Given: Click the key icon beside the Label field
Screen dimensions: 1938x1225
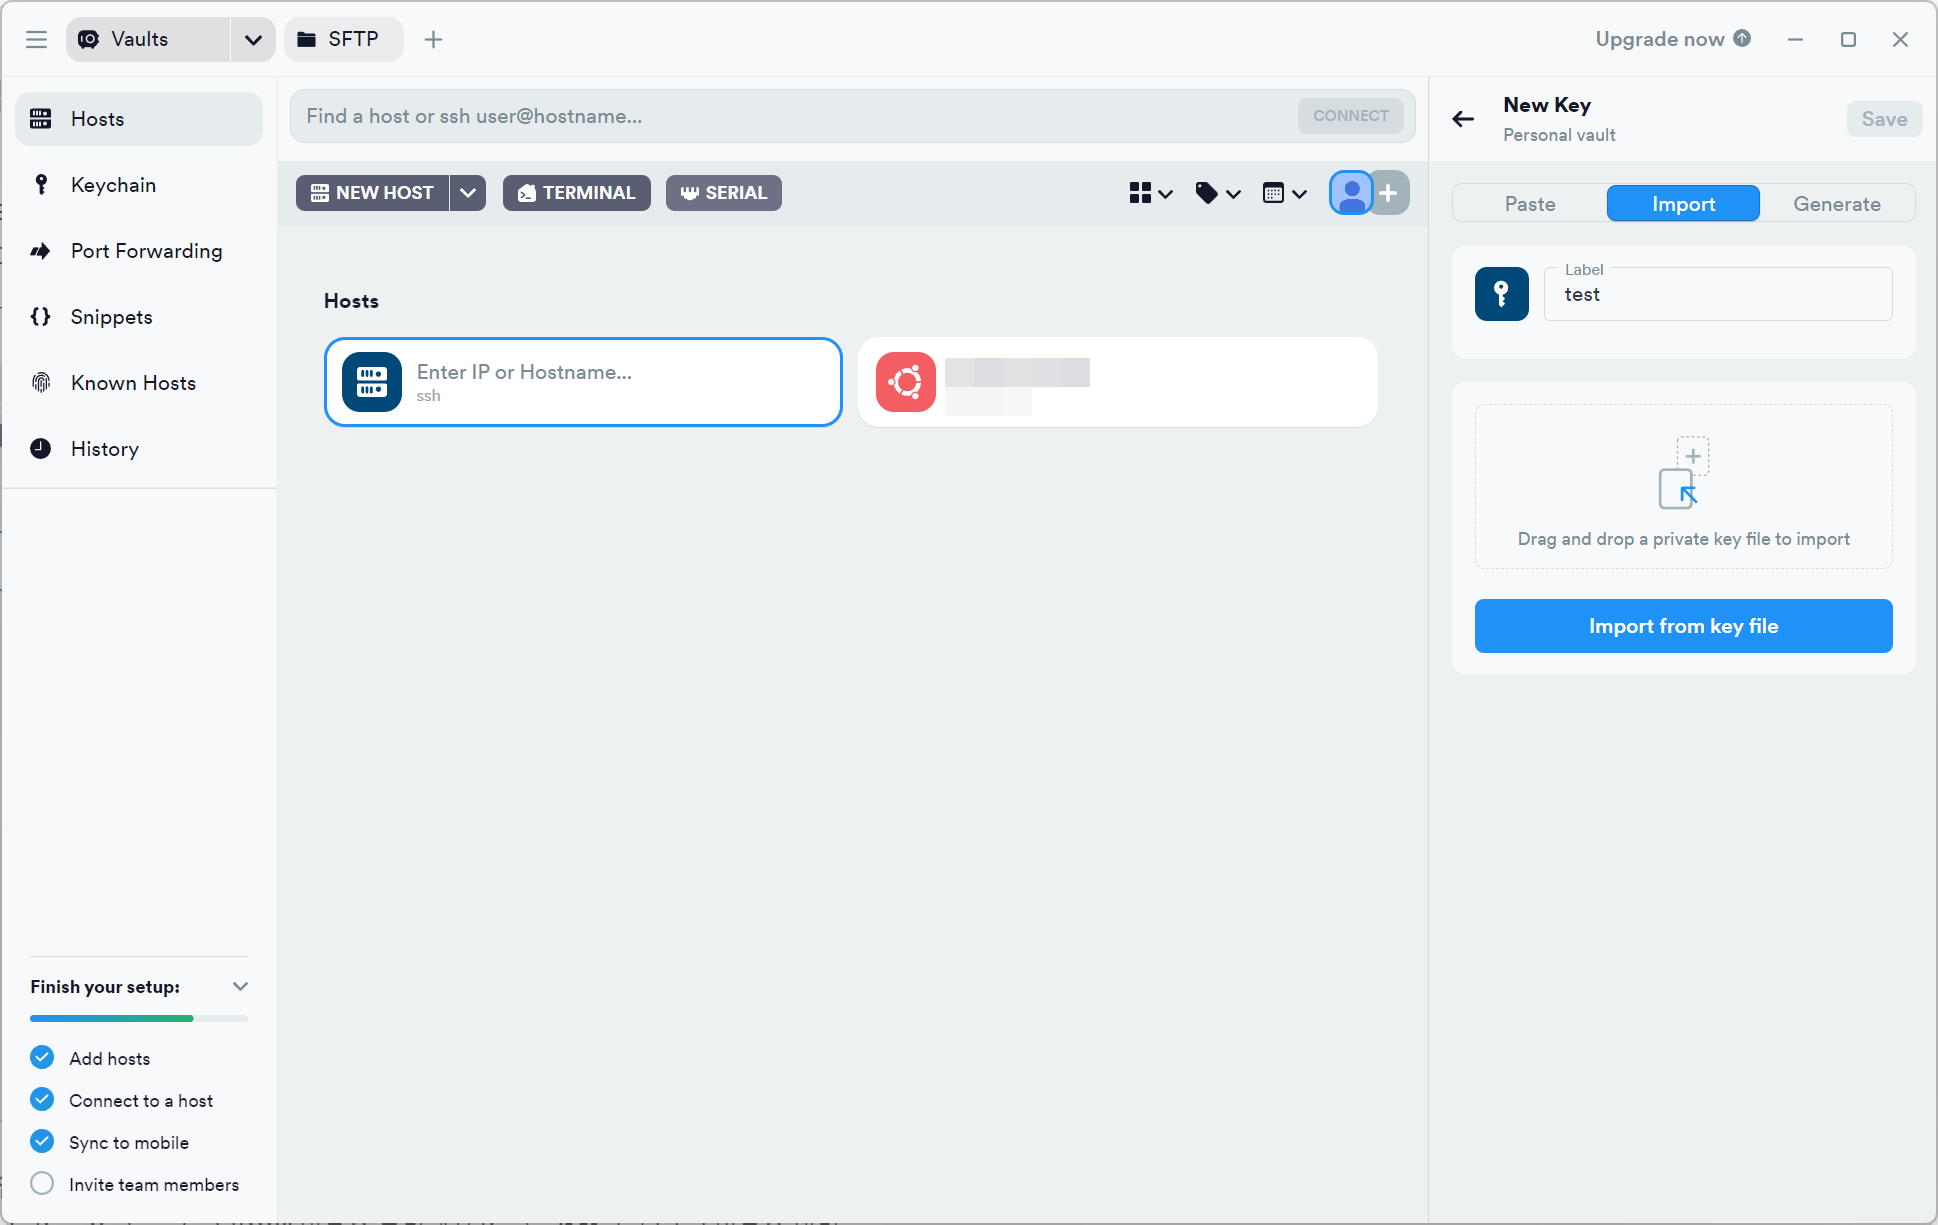Looking at the screenshot, I should (x=1501, y=294).
